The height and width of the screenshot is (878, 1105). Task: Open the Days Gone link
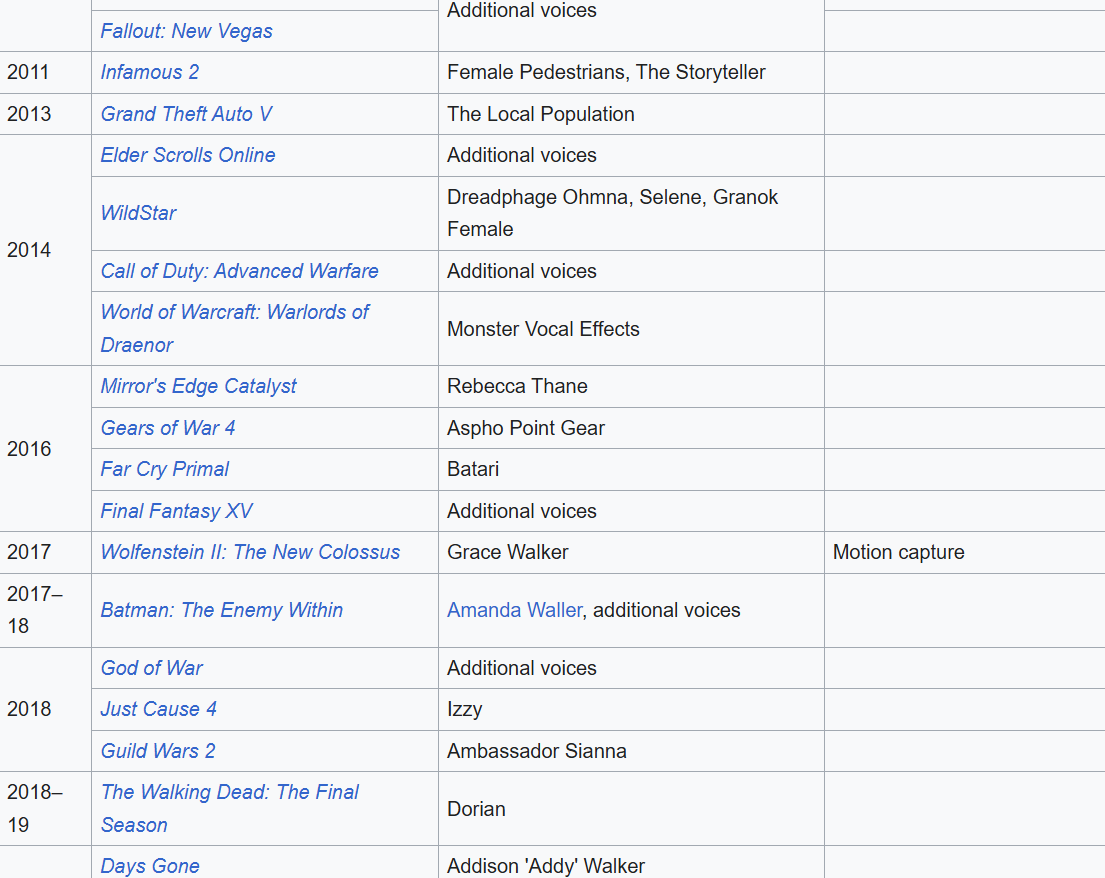click(149, 866)
